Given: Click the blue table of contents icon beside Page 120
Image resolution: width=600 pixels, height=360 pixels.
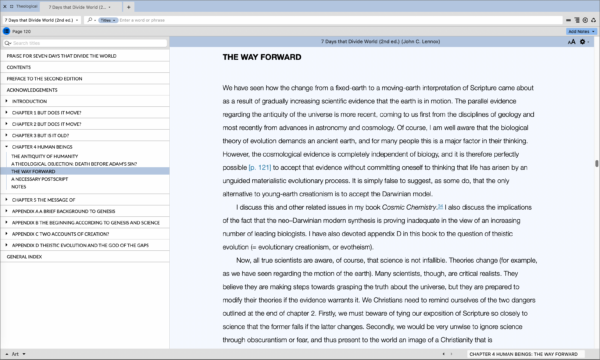Looking at the screenshot, I should pyautogui.click(x=6, y=31).
